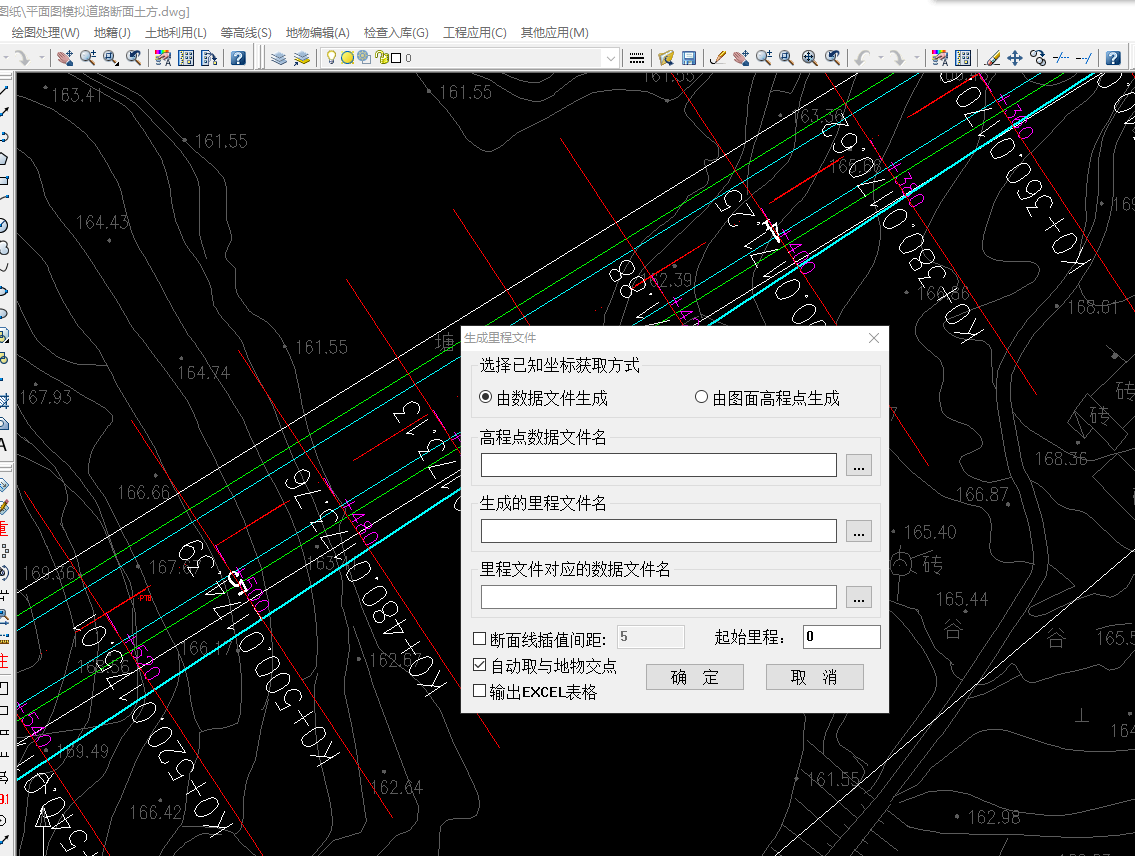Image resolution: width=1135 pixels, height=856 pixels.
Task: Open the '检查入库(G)' menu
Action: [x=396, y=33]
